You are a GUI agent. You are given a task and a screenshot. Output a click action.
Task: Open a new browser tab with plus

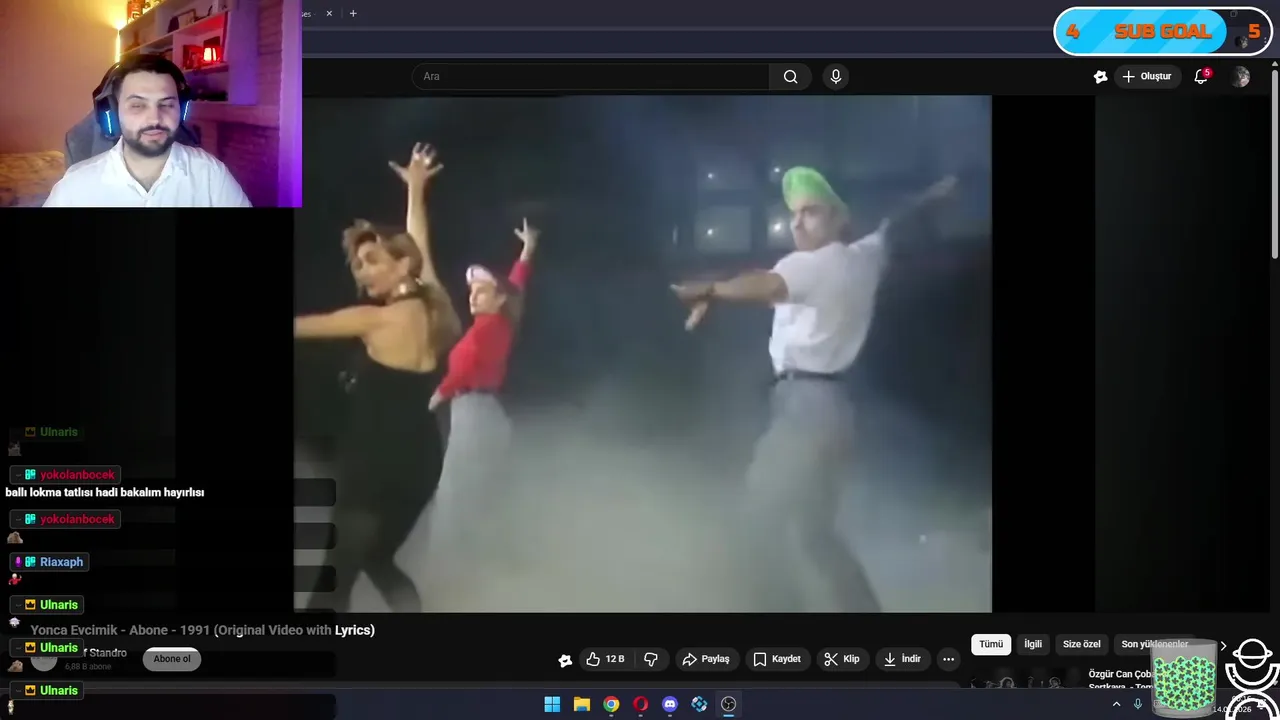(x=353, y=13)
